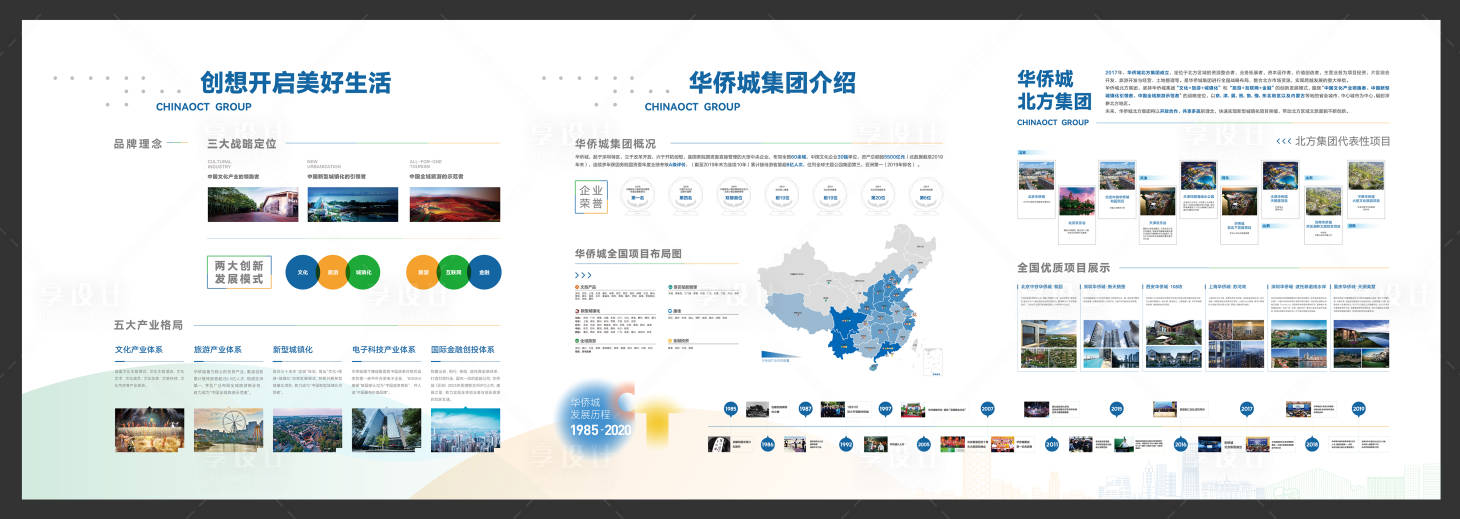The height and width of the screenshot is (519, 1460).
Task: Select the 1987 timeline marker
Action: [x=805, y=409]
